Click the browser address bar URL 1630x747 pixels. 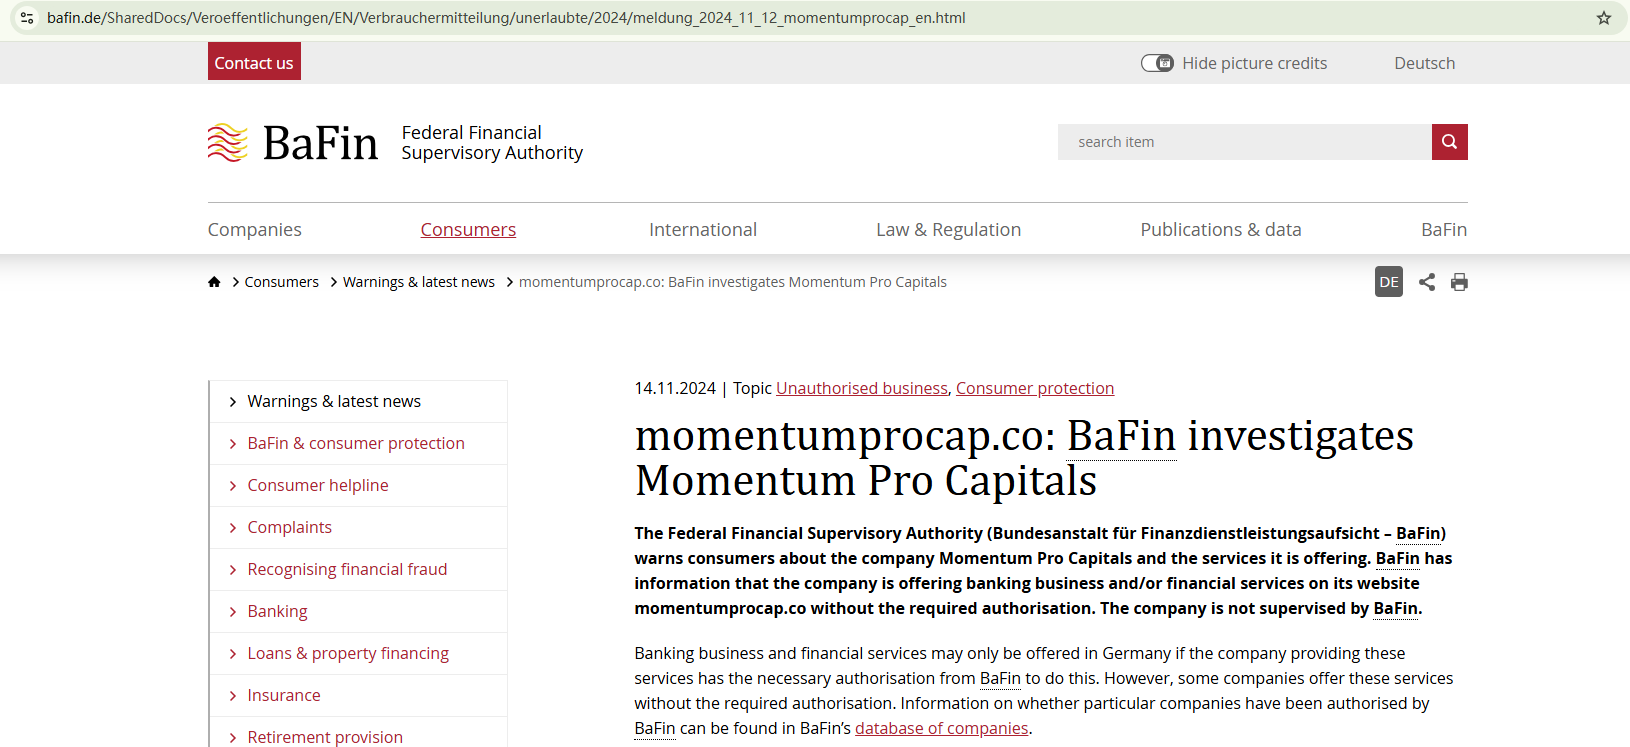click(x=506, y=18)
